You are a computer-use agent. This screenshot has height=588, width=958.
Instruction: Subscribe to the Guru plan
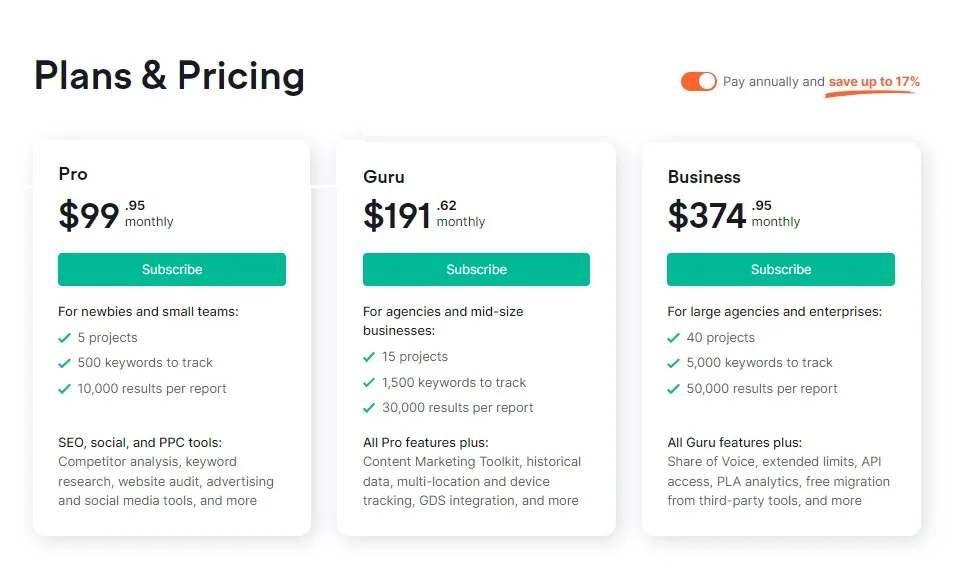(x=477, y=270)
